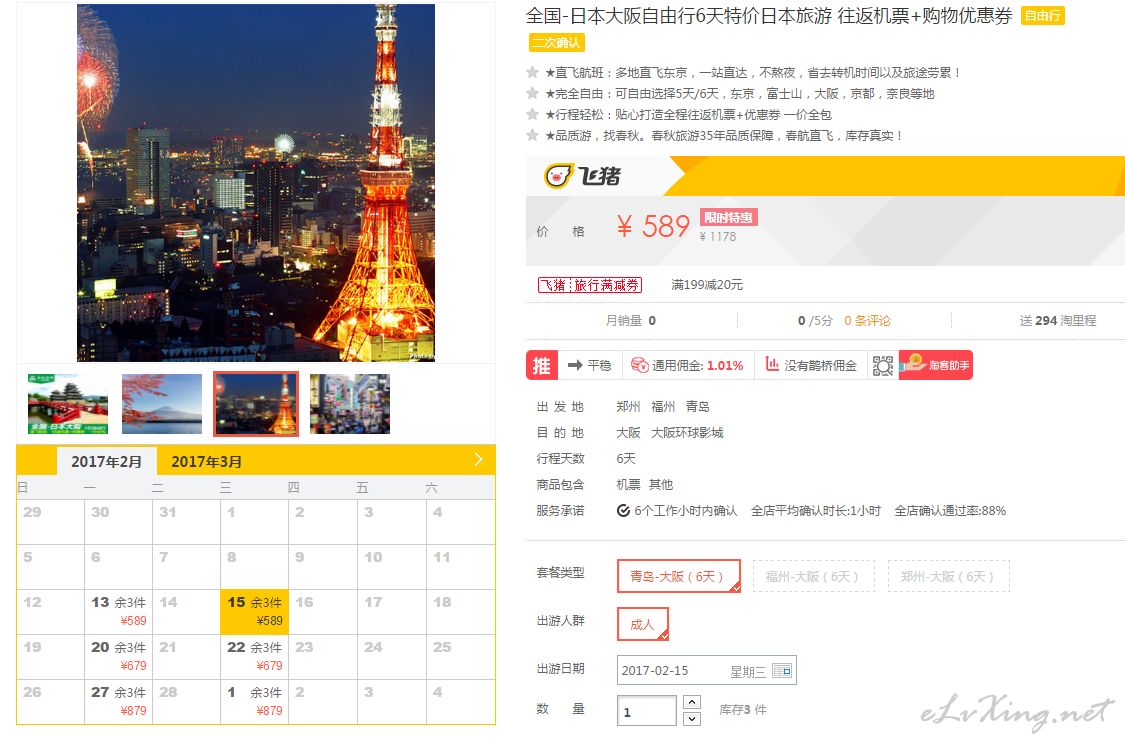Click the 限时特惠 limited offer badge
Viewport: 1125px width, 746px height.
[728, 217]
